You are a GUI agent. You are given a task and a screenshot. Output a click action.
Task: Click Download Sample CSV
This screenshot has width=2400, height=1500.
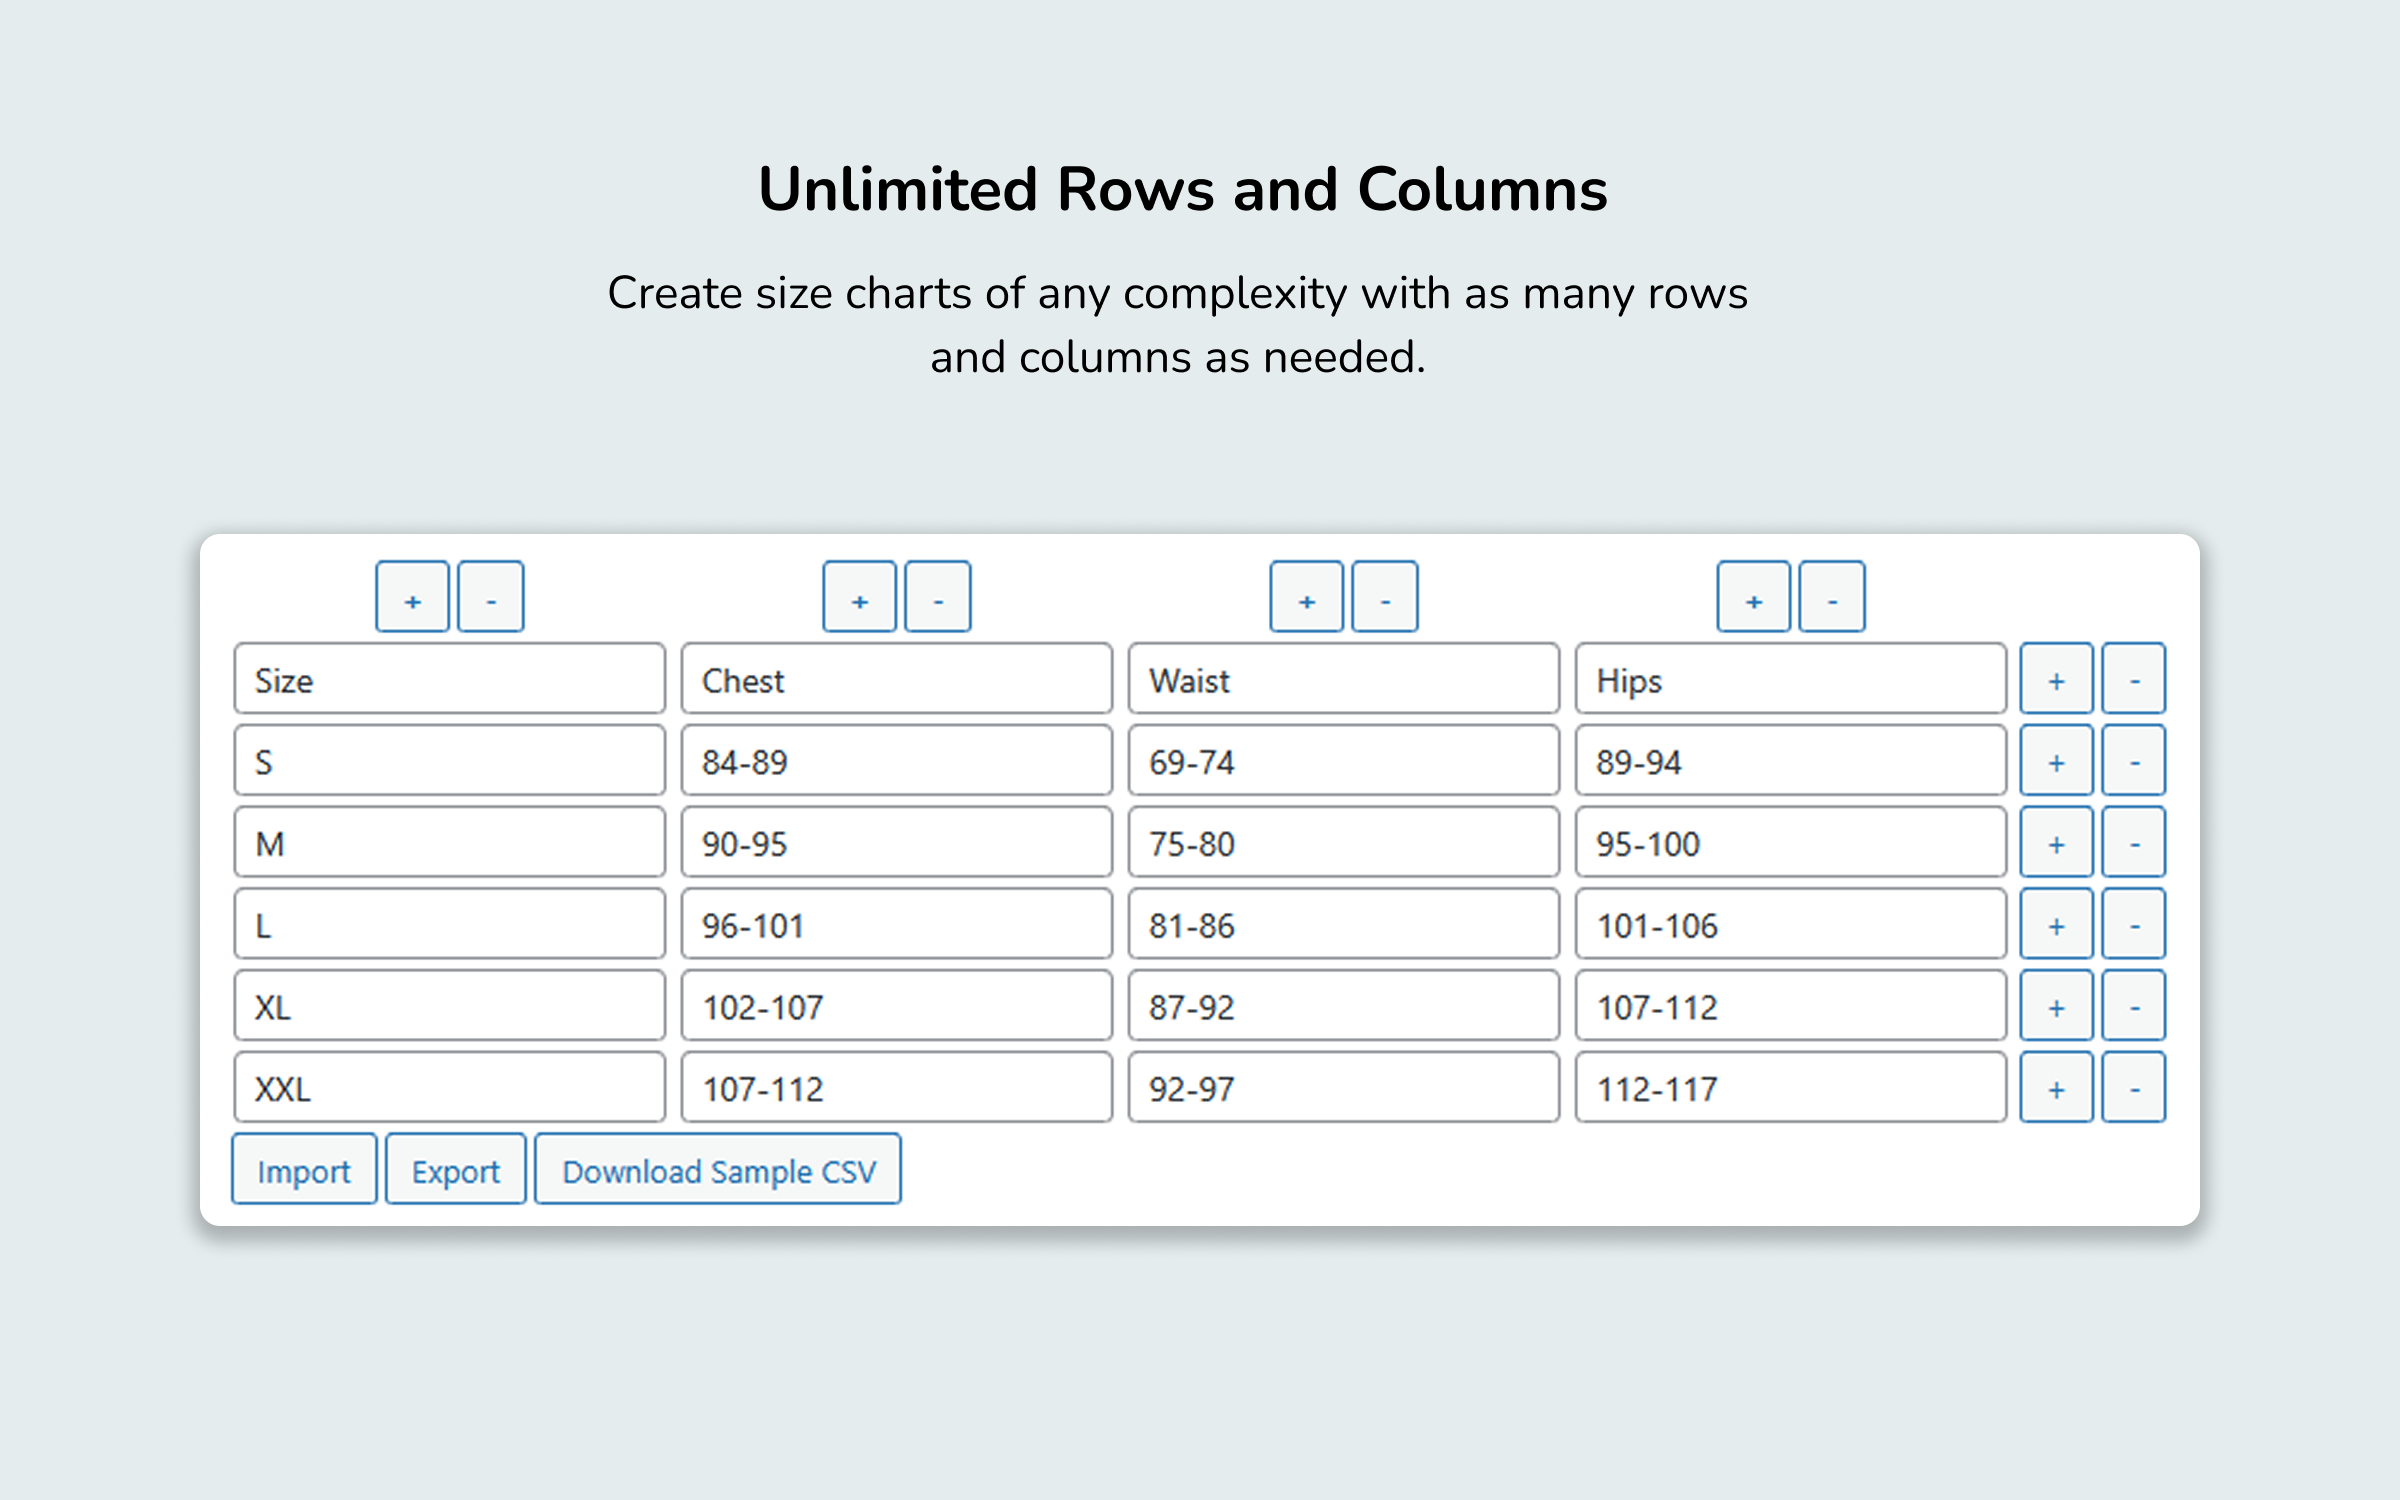[x=718, y=1170]
